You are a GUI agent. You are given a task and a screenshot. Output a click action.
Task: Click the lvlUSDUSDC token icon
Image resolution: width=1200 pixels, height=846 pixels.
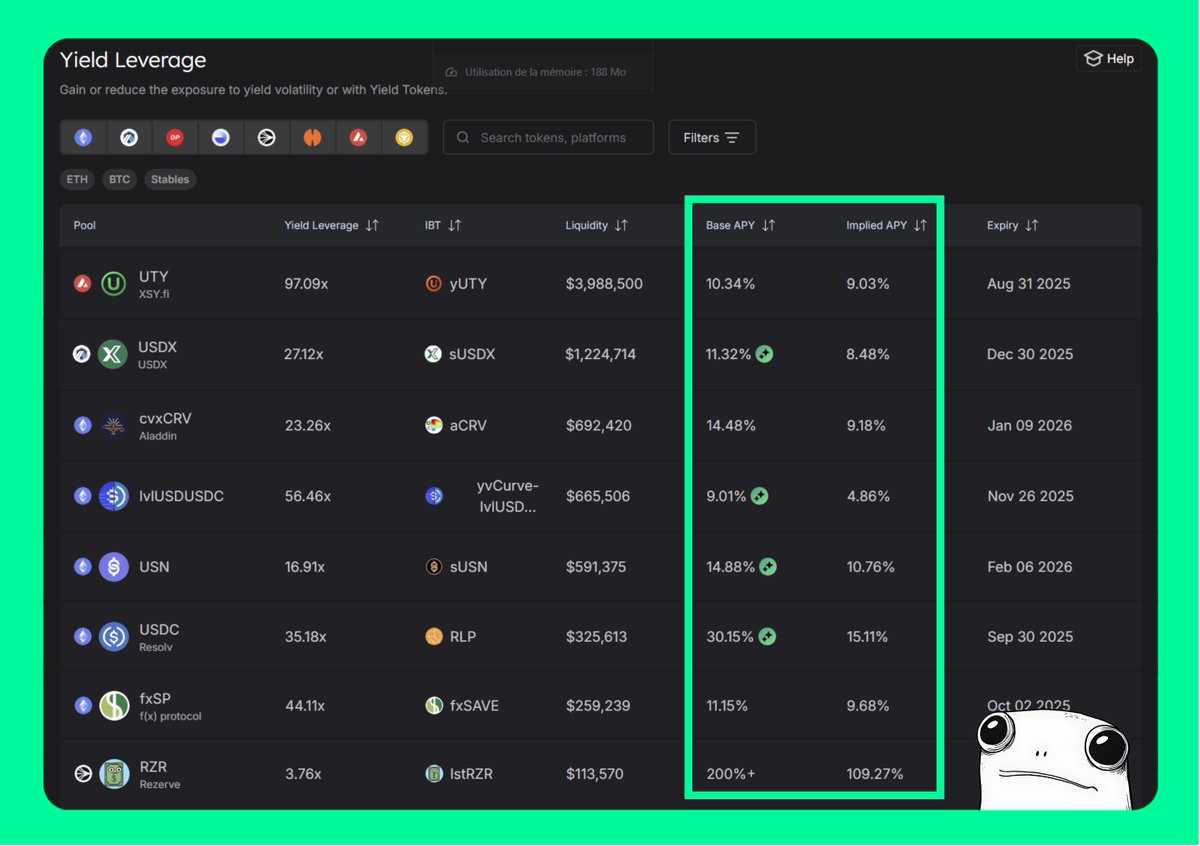(x=113, y=496)
